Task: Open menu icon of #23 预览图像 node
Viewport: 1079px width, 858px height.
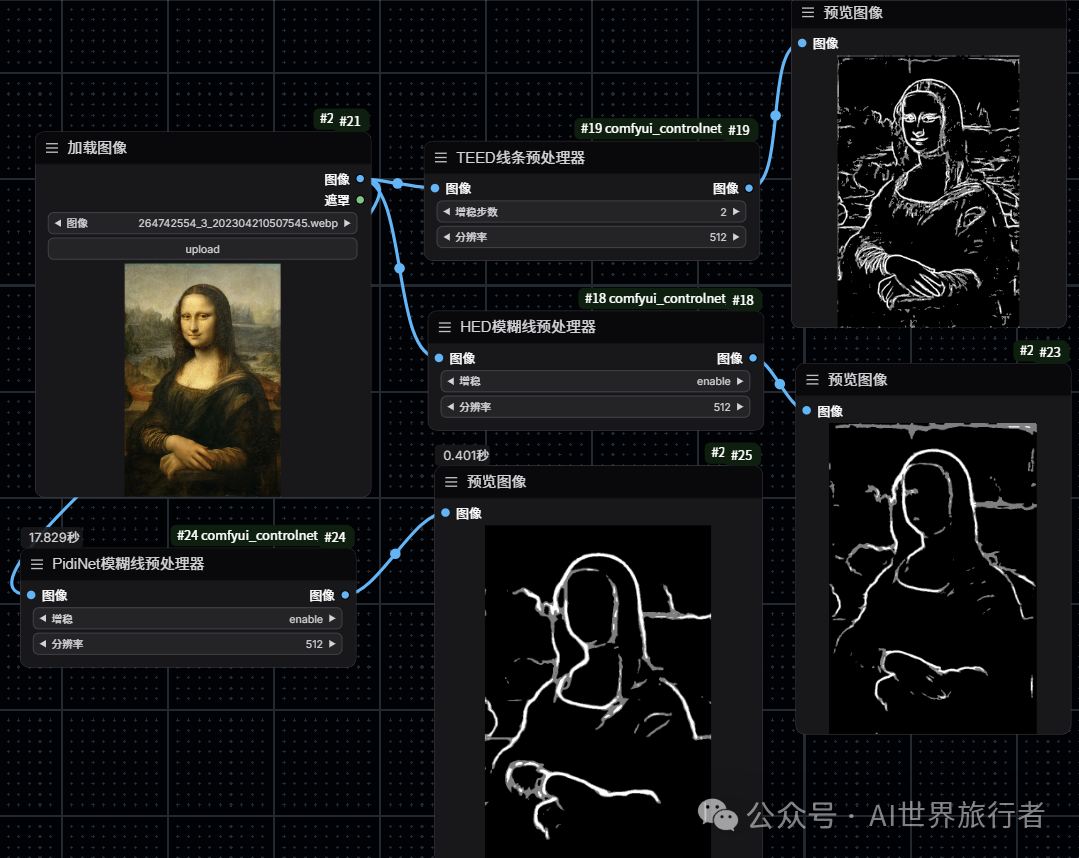Action: (x=812, y=380)
